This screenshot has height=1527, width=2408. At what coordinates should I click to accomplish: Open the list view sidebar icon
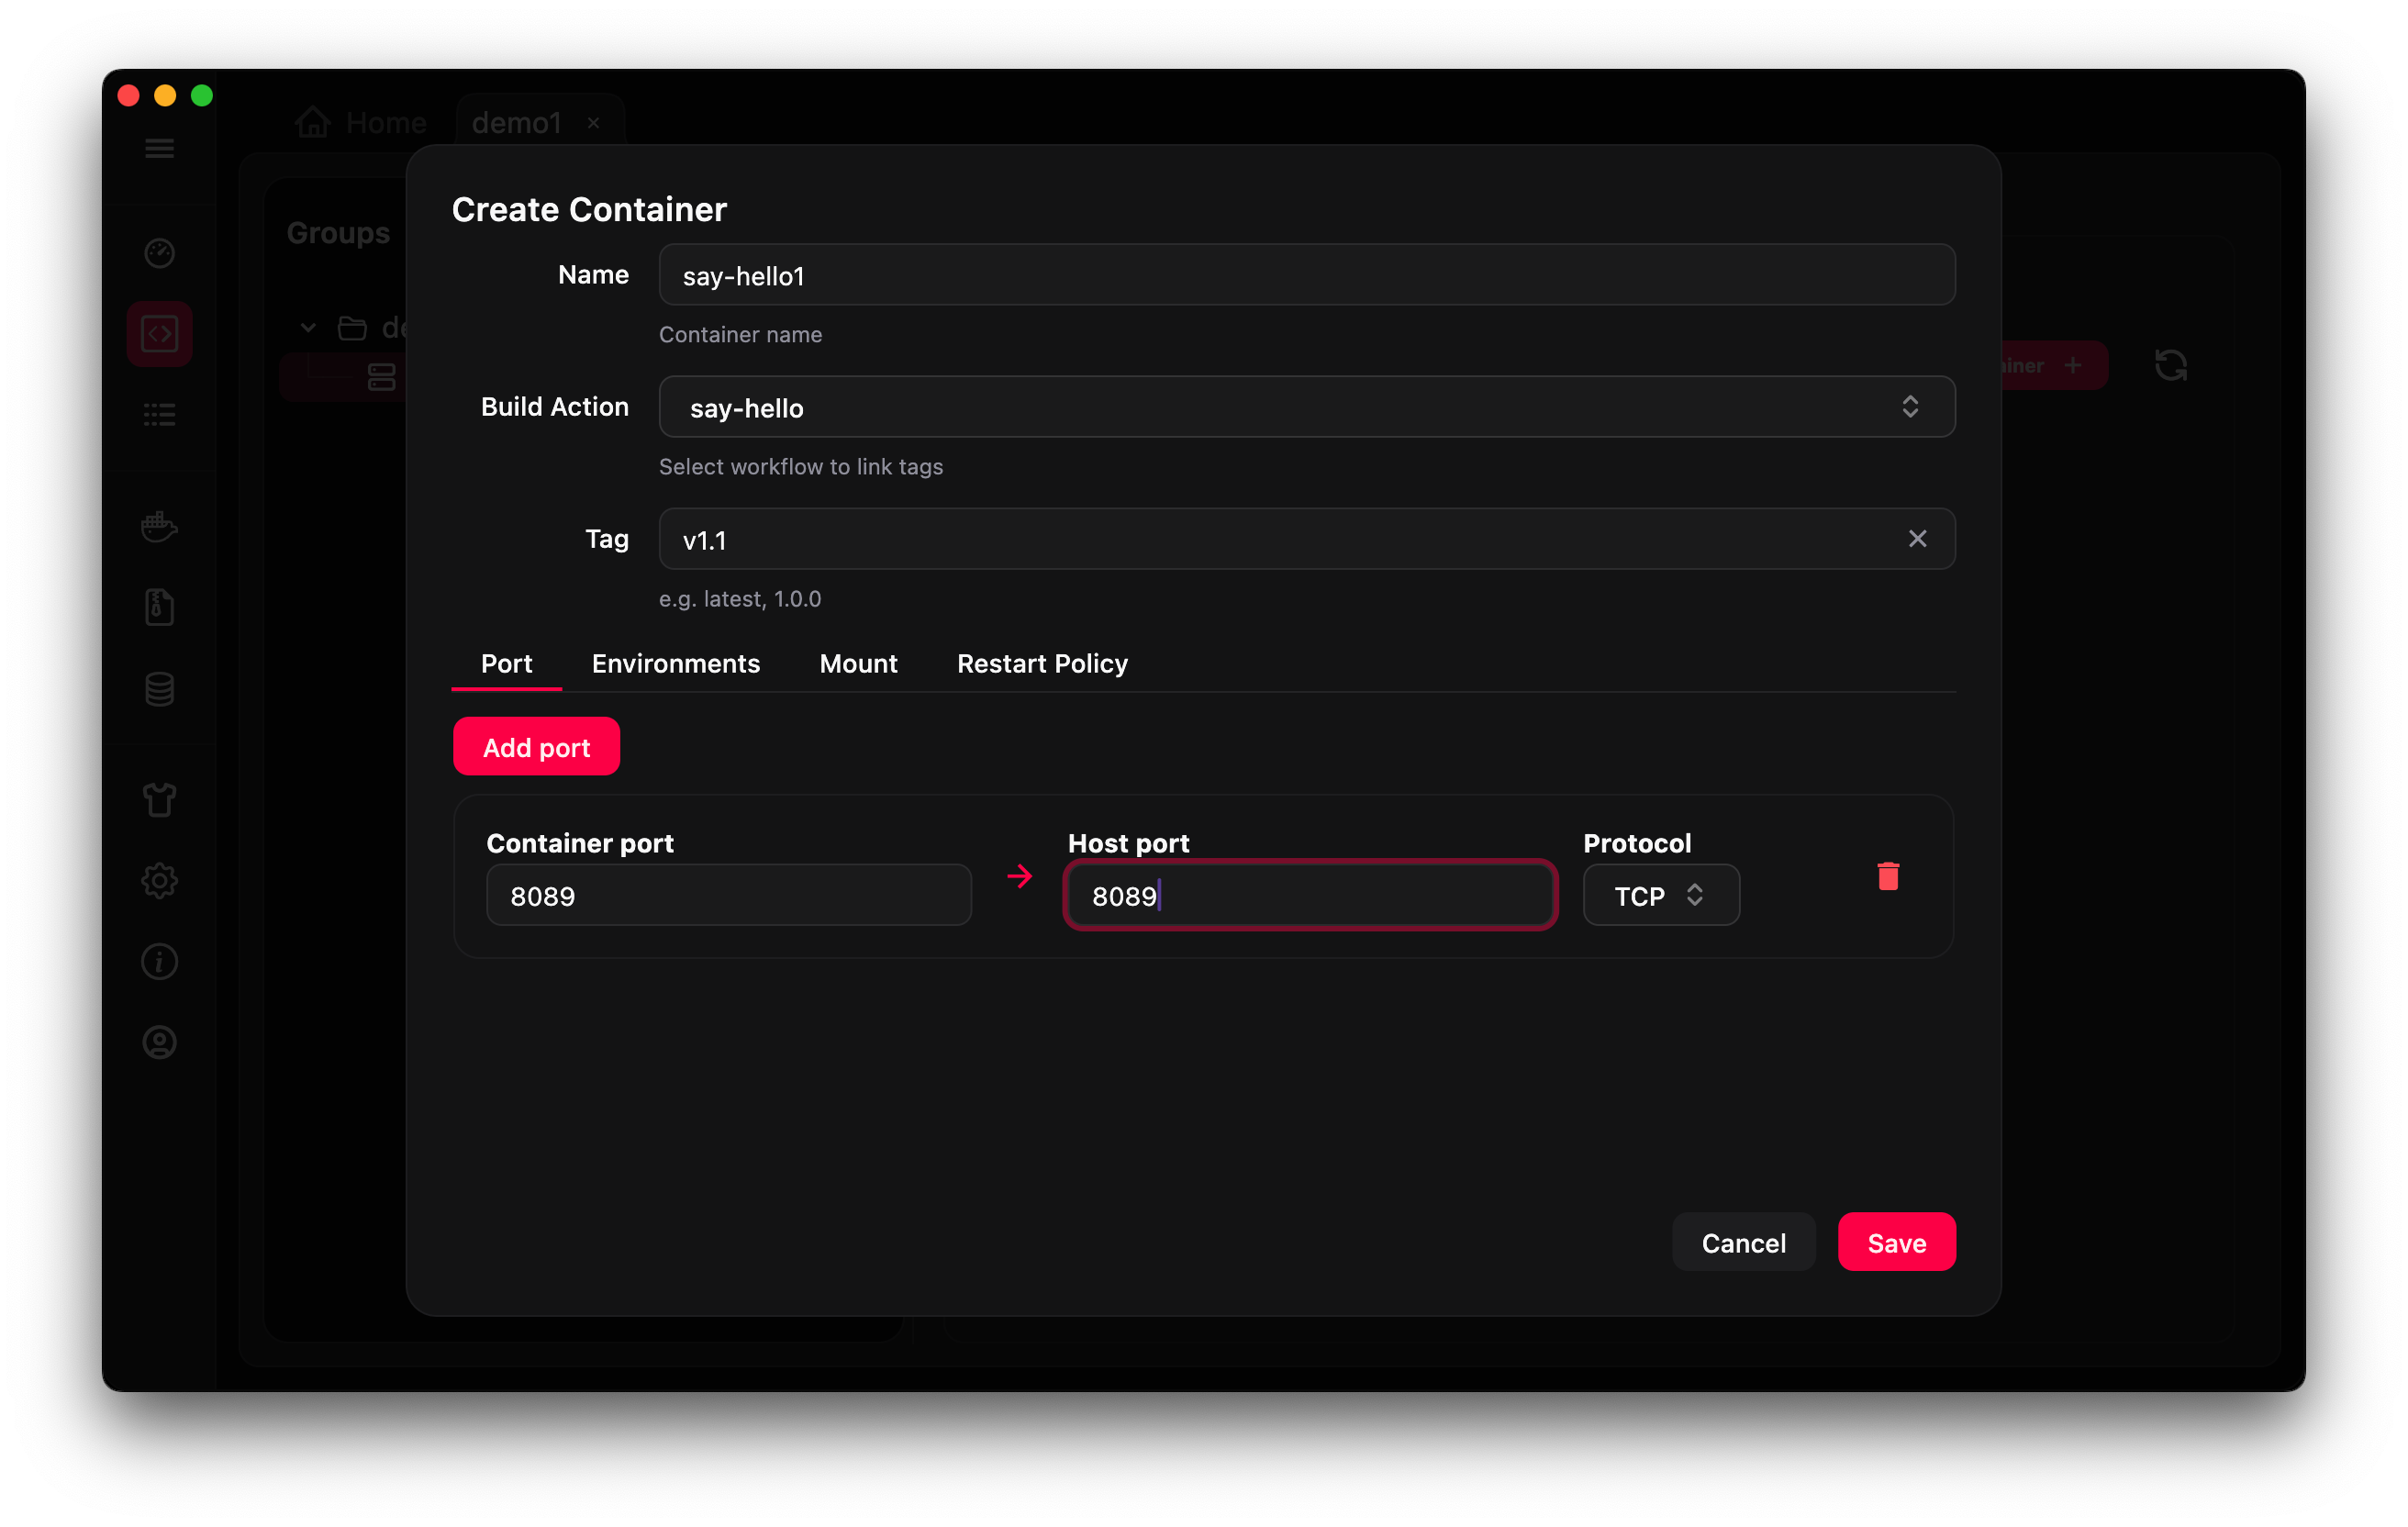point(159,414)
